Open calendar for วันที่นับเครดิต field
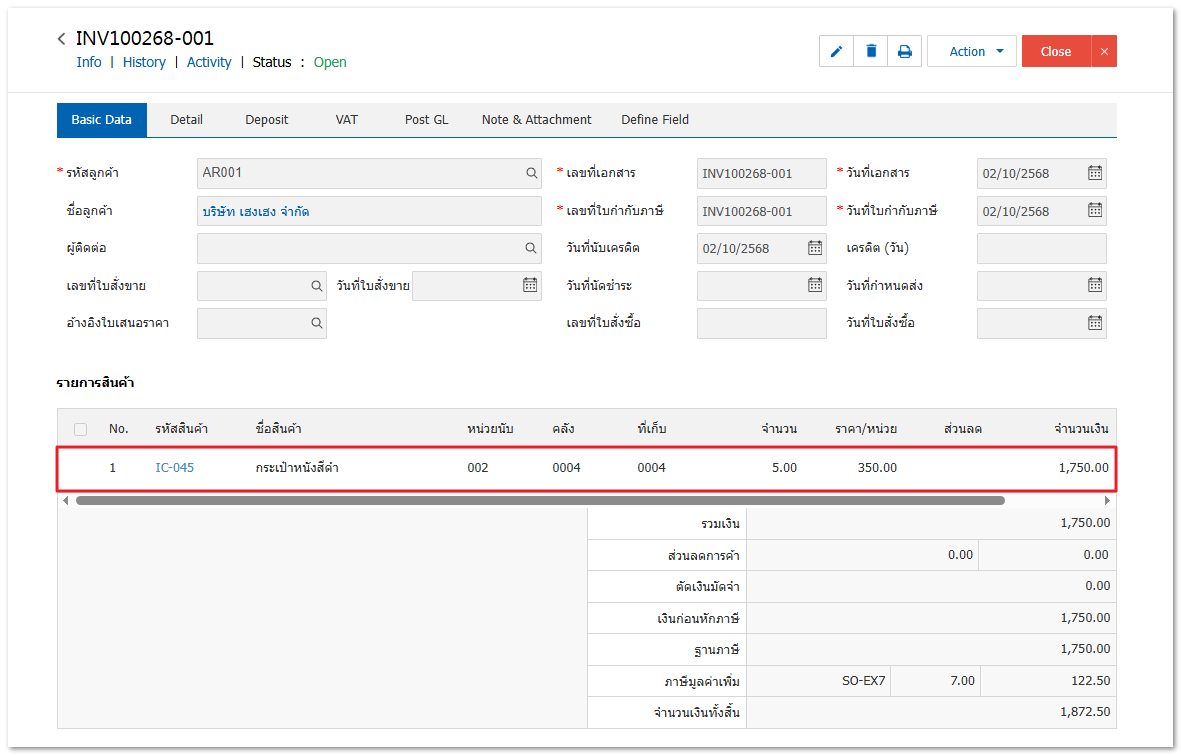The image size is (1181, 755). pos(815,248)
